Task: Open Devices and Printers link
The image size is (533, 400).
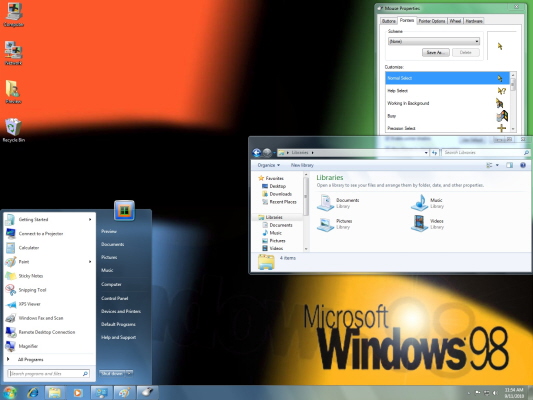Action: (x=121, y=311)
